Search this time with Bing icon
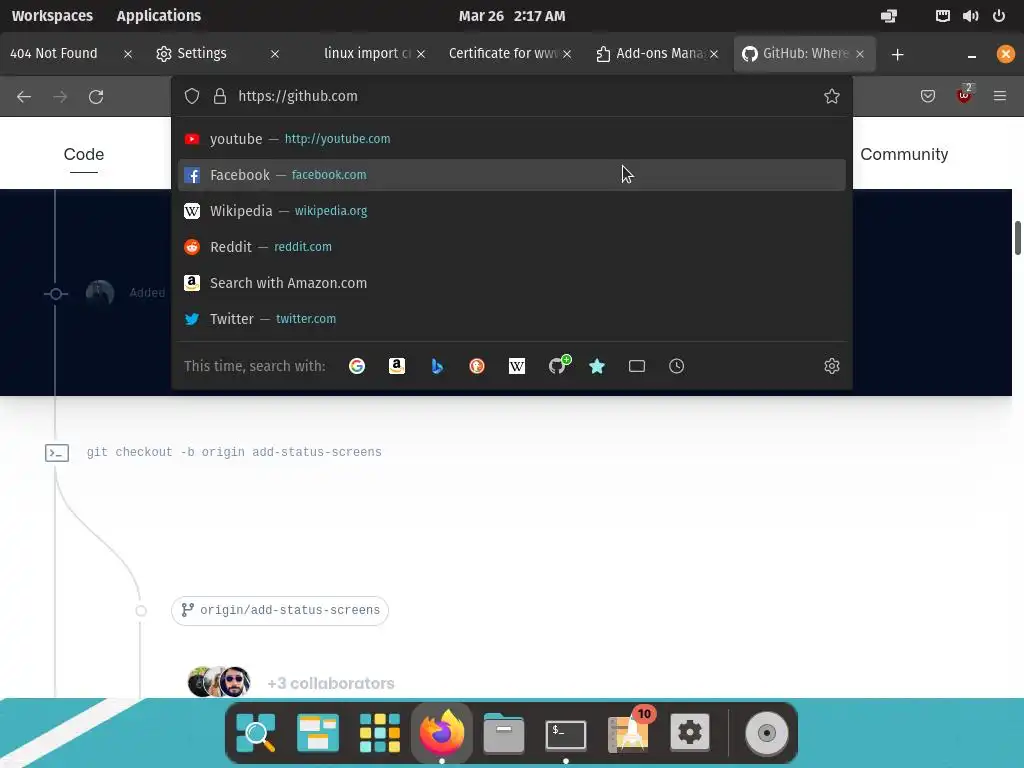Viewport: 1024px width, 768px height. click(x=437, y=366)
